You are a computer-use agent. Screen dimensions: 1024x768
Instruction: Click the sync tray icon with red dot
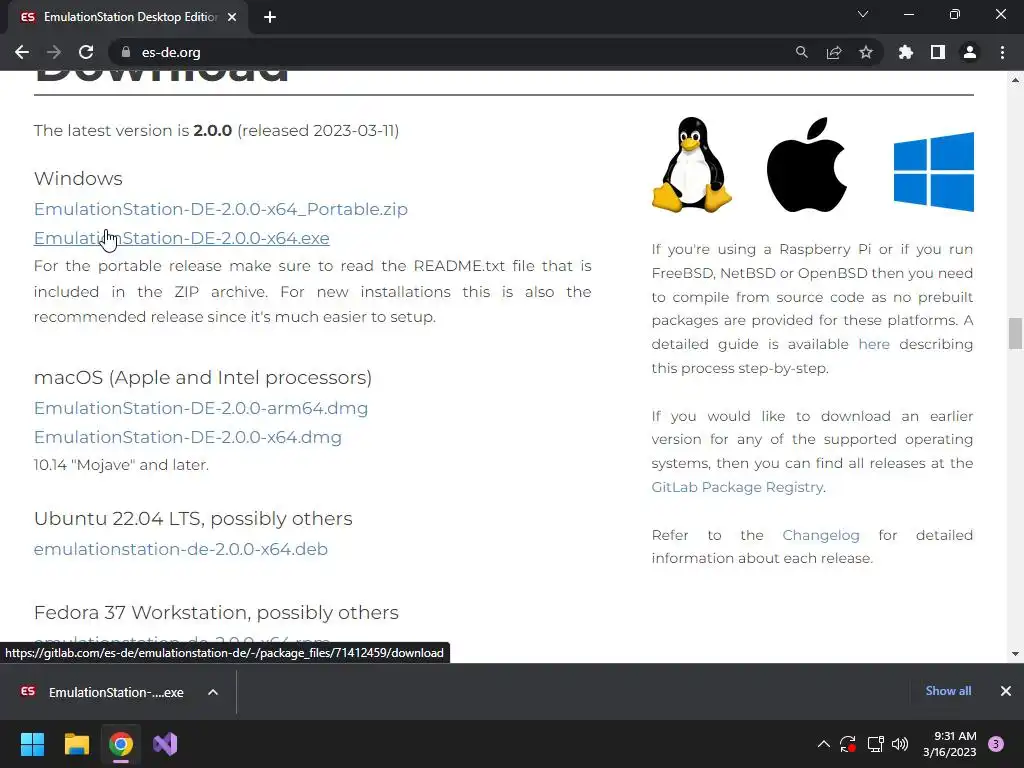(x=848, y=744)
